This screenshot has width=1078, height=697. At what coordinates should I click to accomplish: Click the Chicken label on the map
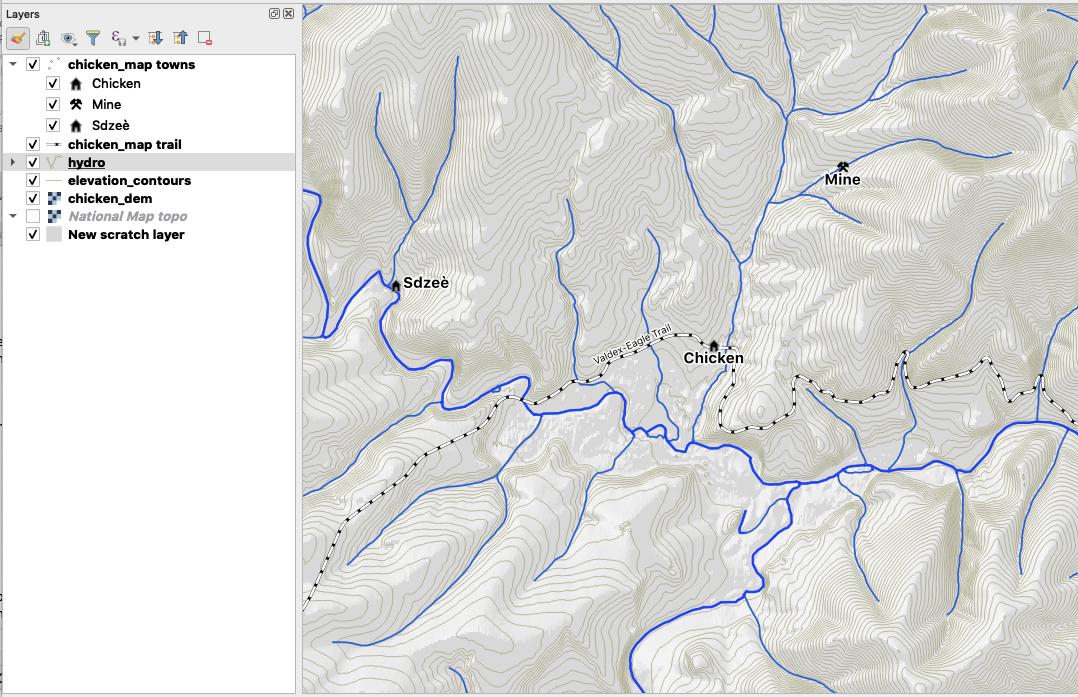[714, 358]
